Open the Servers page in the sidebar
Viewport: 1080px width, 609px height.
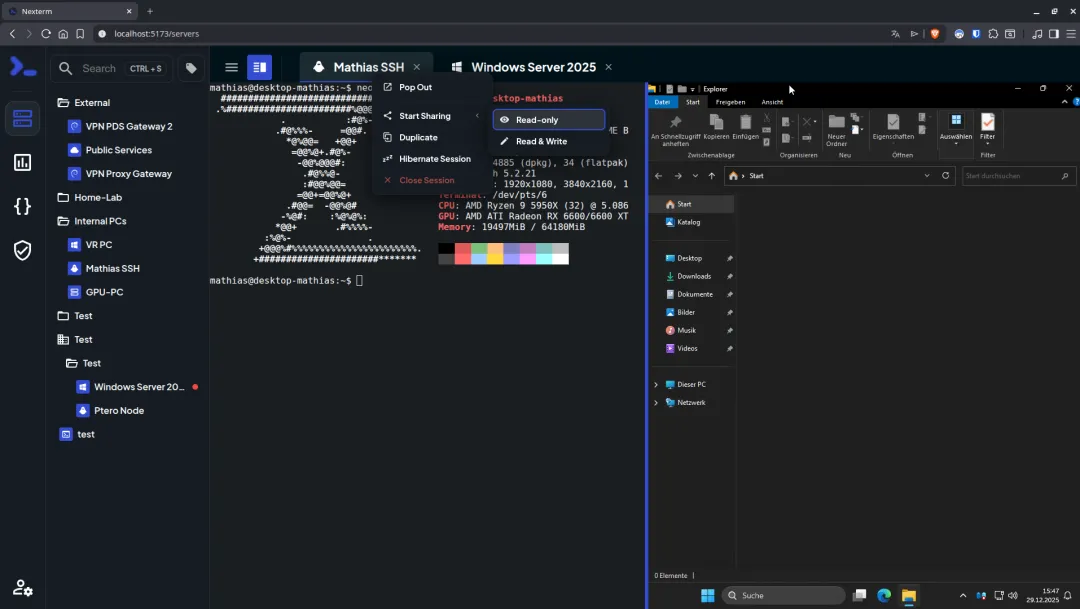tap(22, 118)
